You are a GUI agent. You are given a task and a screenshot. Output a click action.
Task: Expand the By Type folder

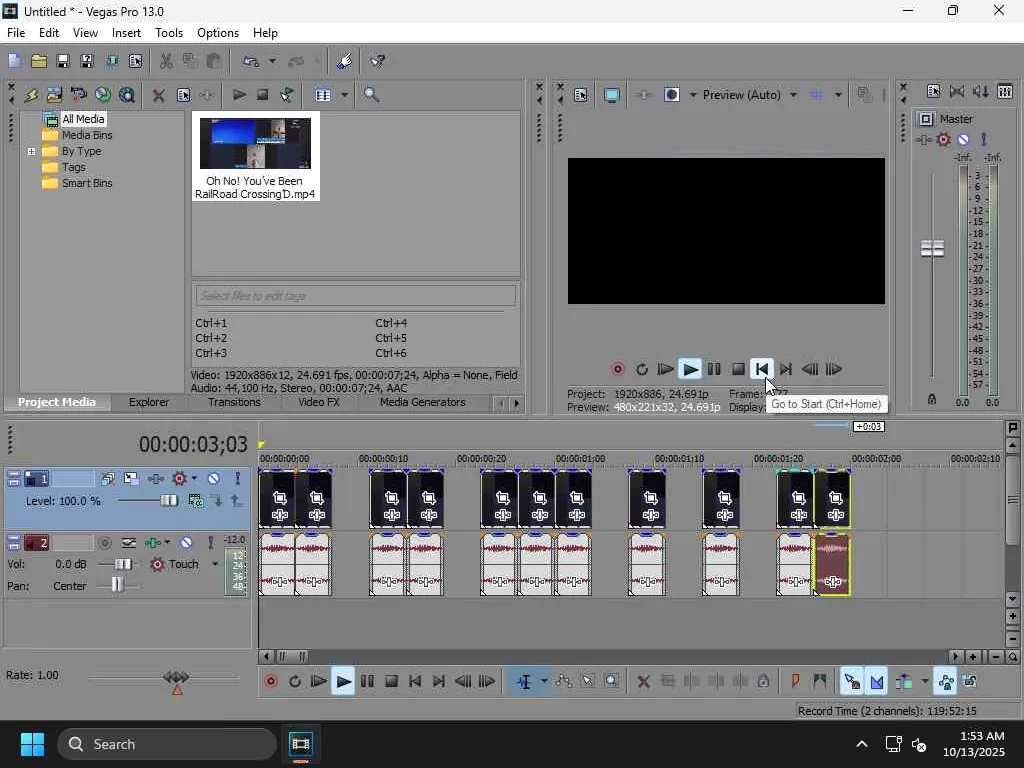31,152
